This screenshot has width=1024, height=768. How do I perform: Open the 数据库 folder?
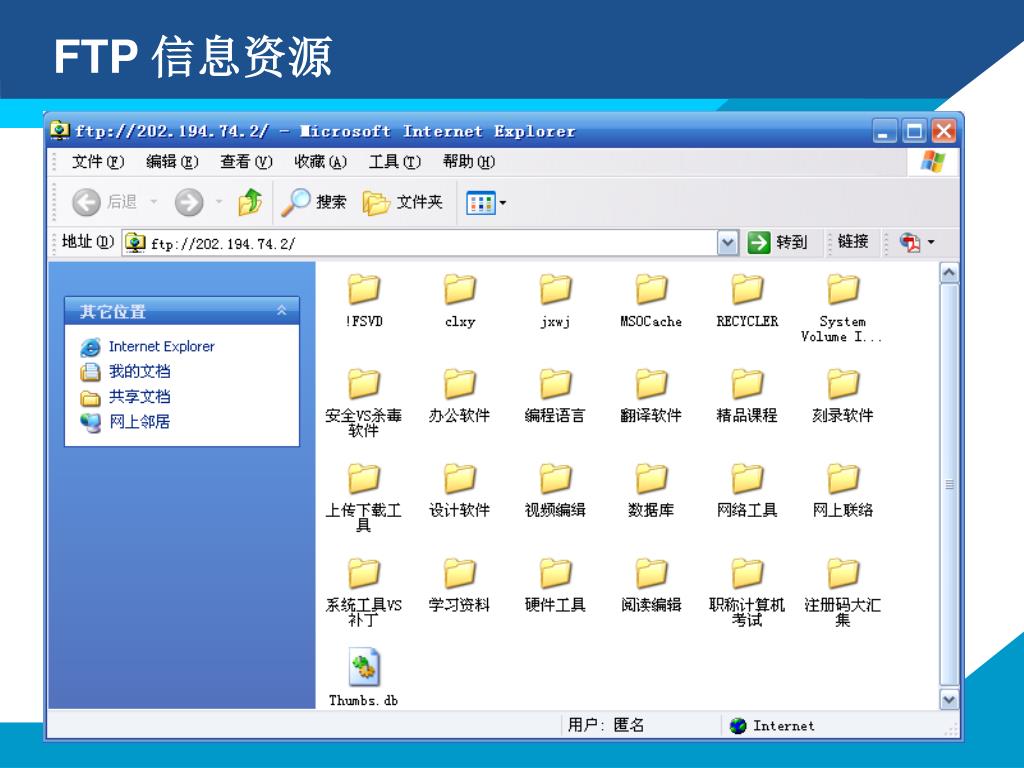(651, 490)
